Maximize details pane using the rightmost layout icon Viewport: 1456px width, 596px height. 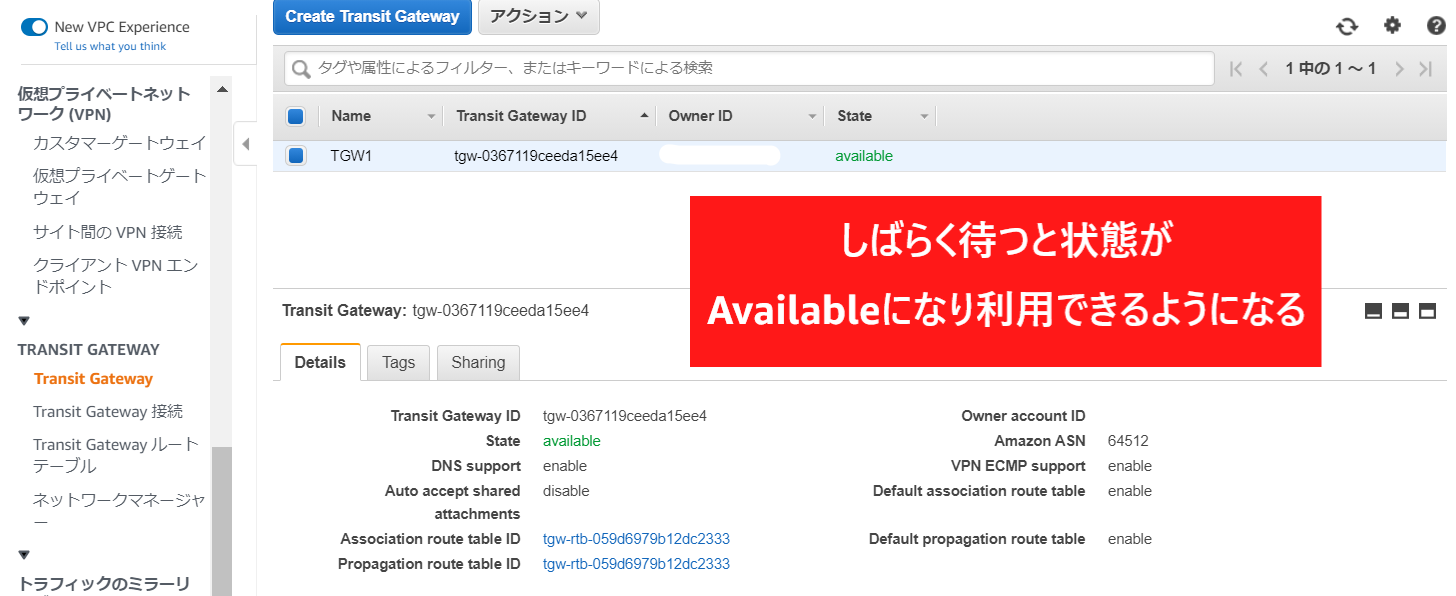pos(1428,311)
